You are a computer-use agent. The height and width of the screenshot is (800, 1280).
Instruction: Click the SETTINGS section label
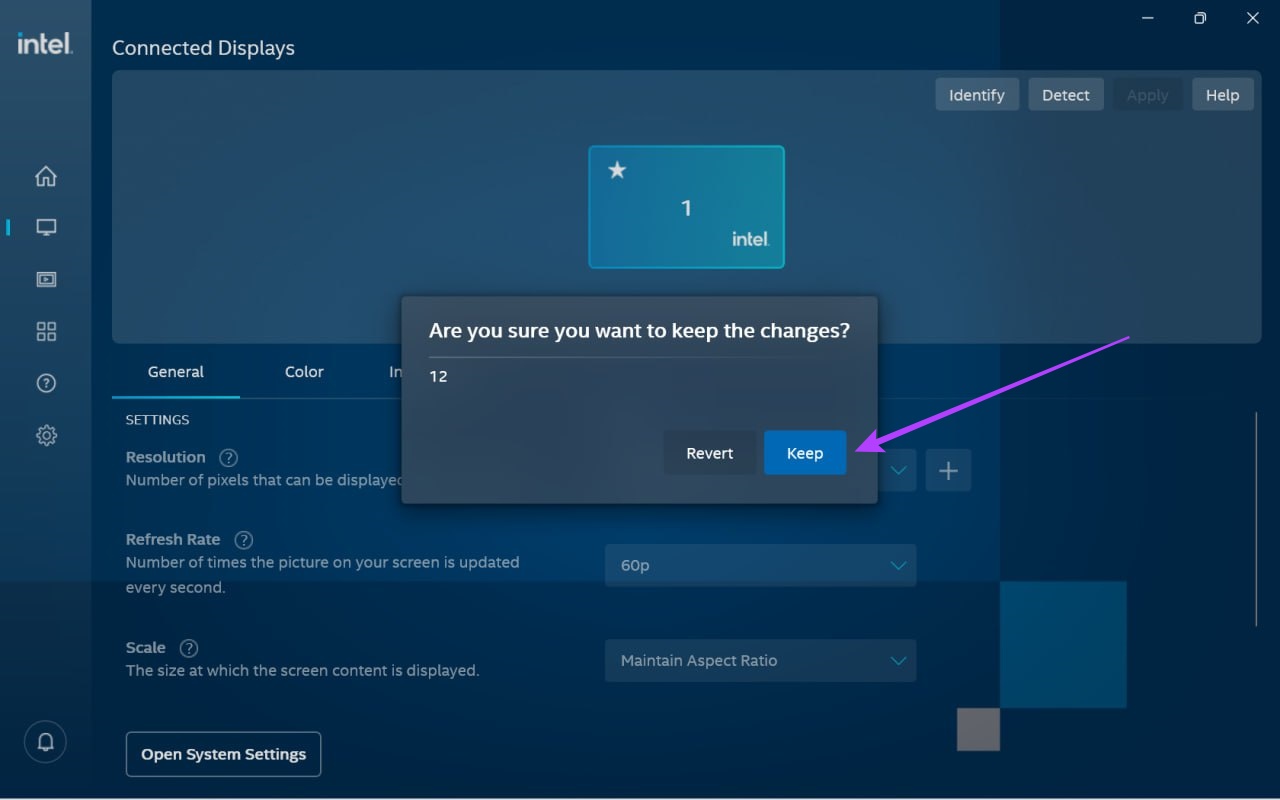tap(157, 420)
